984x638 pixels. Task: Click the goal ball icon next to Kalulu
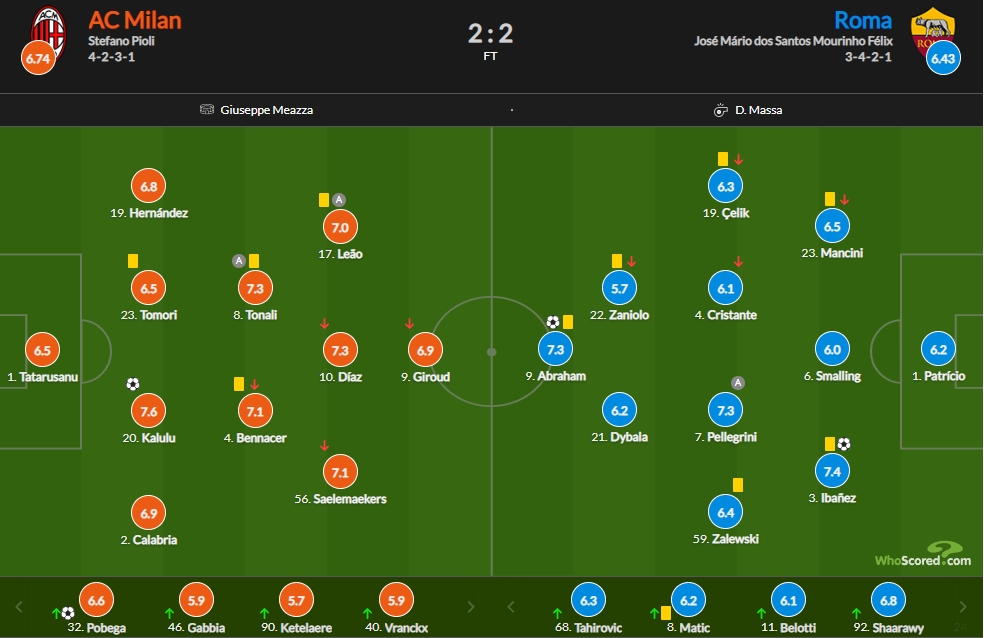click(133, 384)
